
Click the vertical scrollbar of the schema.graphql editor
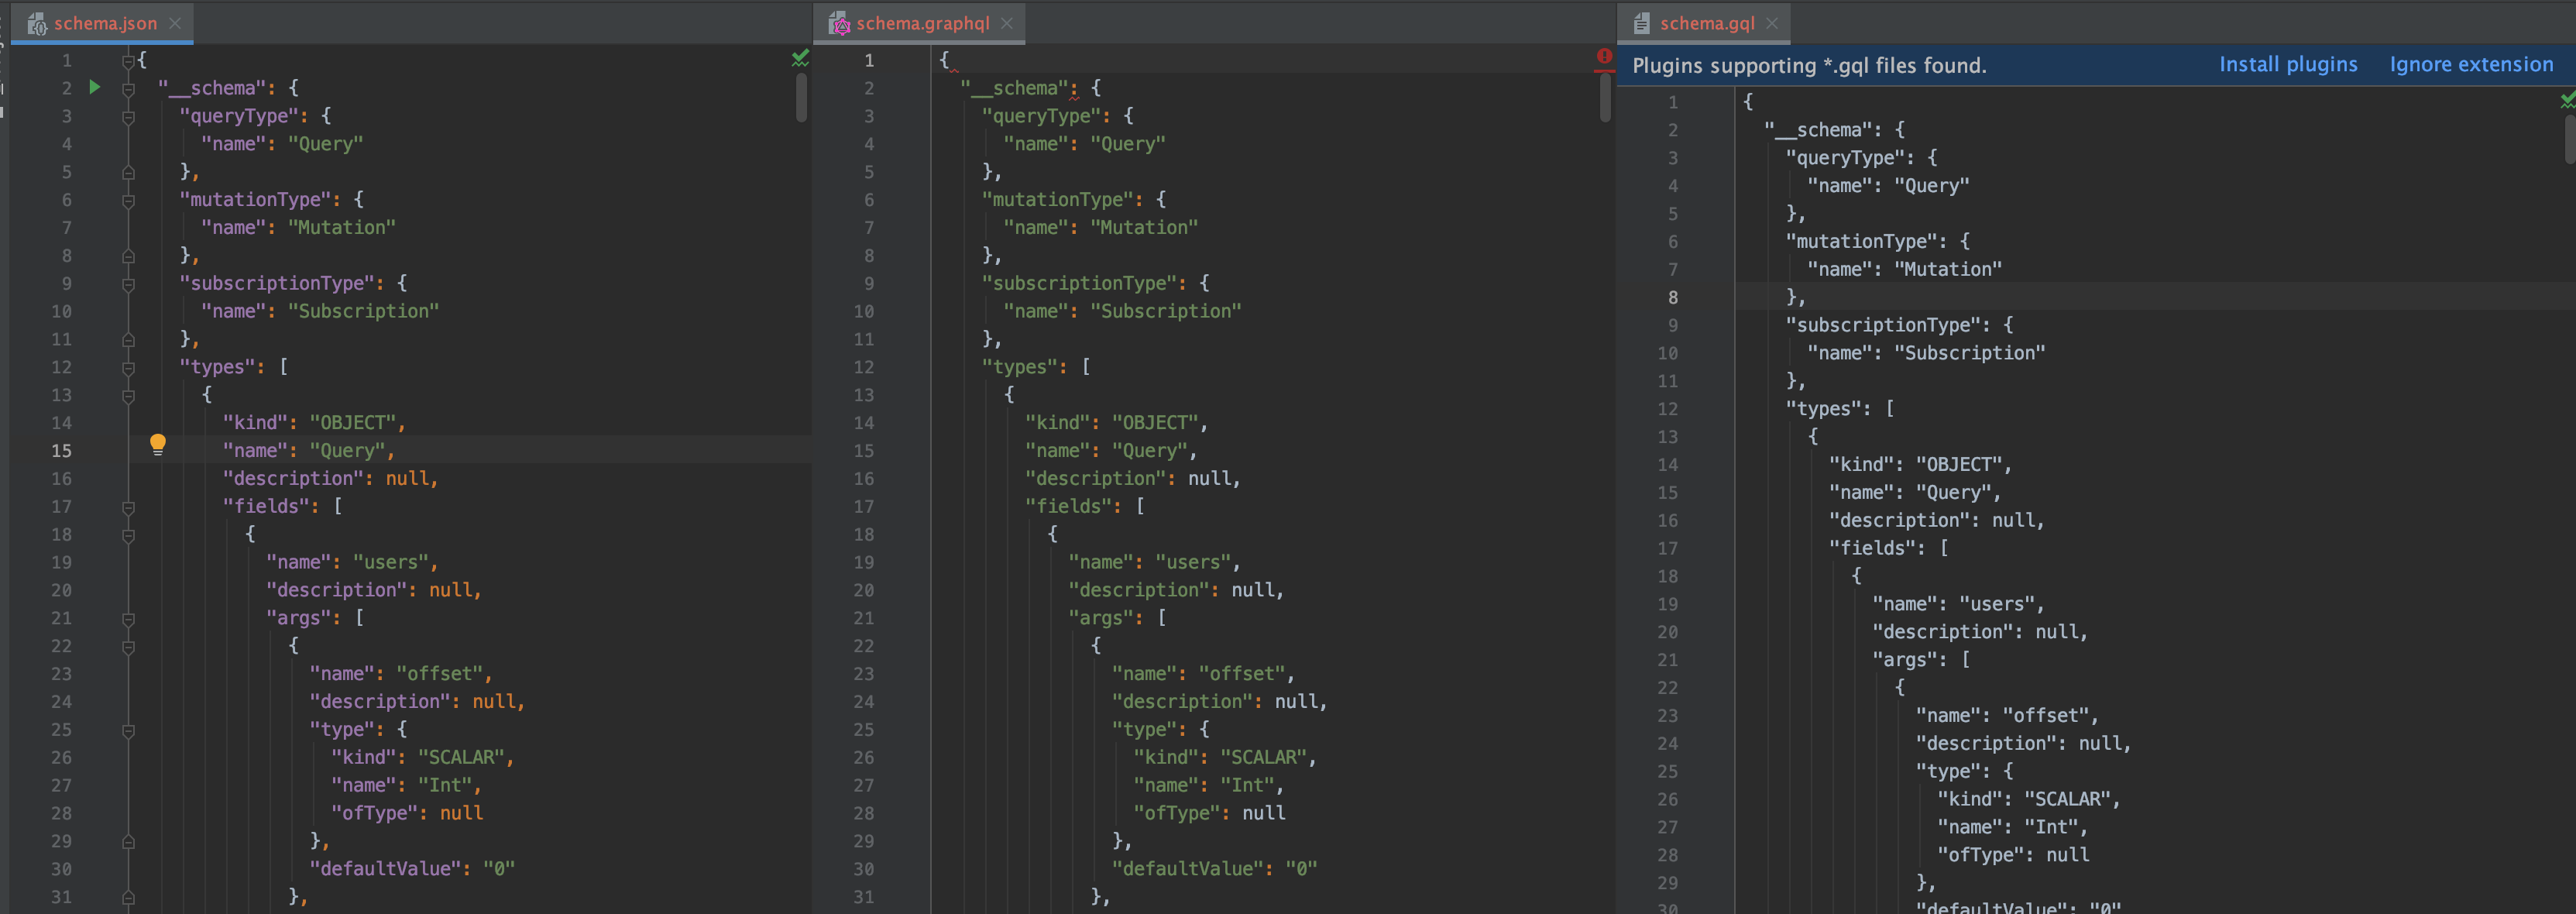point(1605,98)
